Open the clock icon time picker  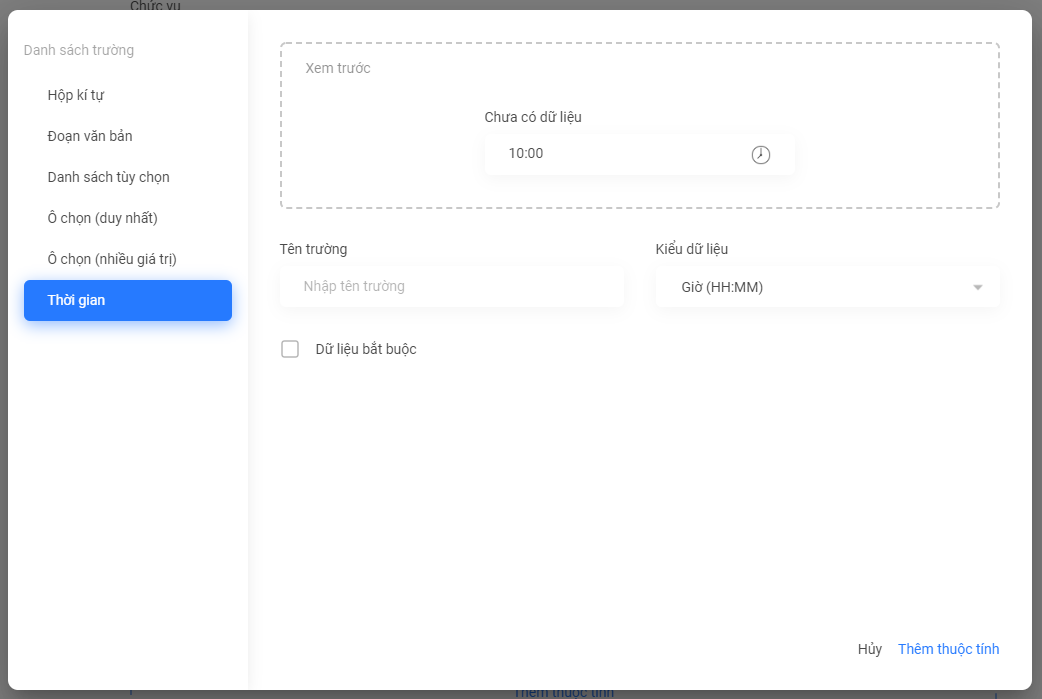tap(760, 155)
